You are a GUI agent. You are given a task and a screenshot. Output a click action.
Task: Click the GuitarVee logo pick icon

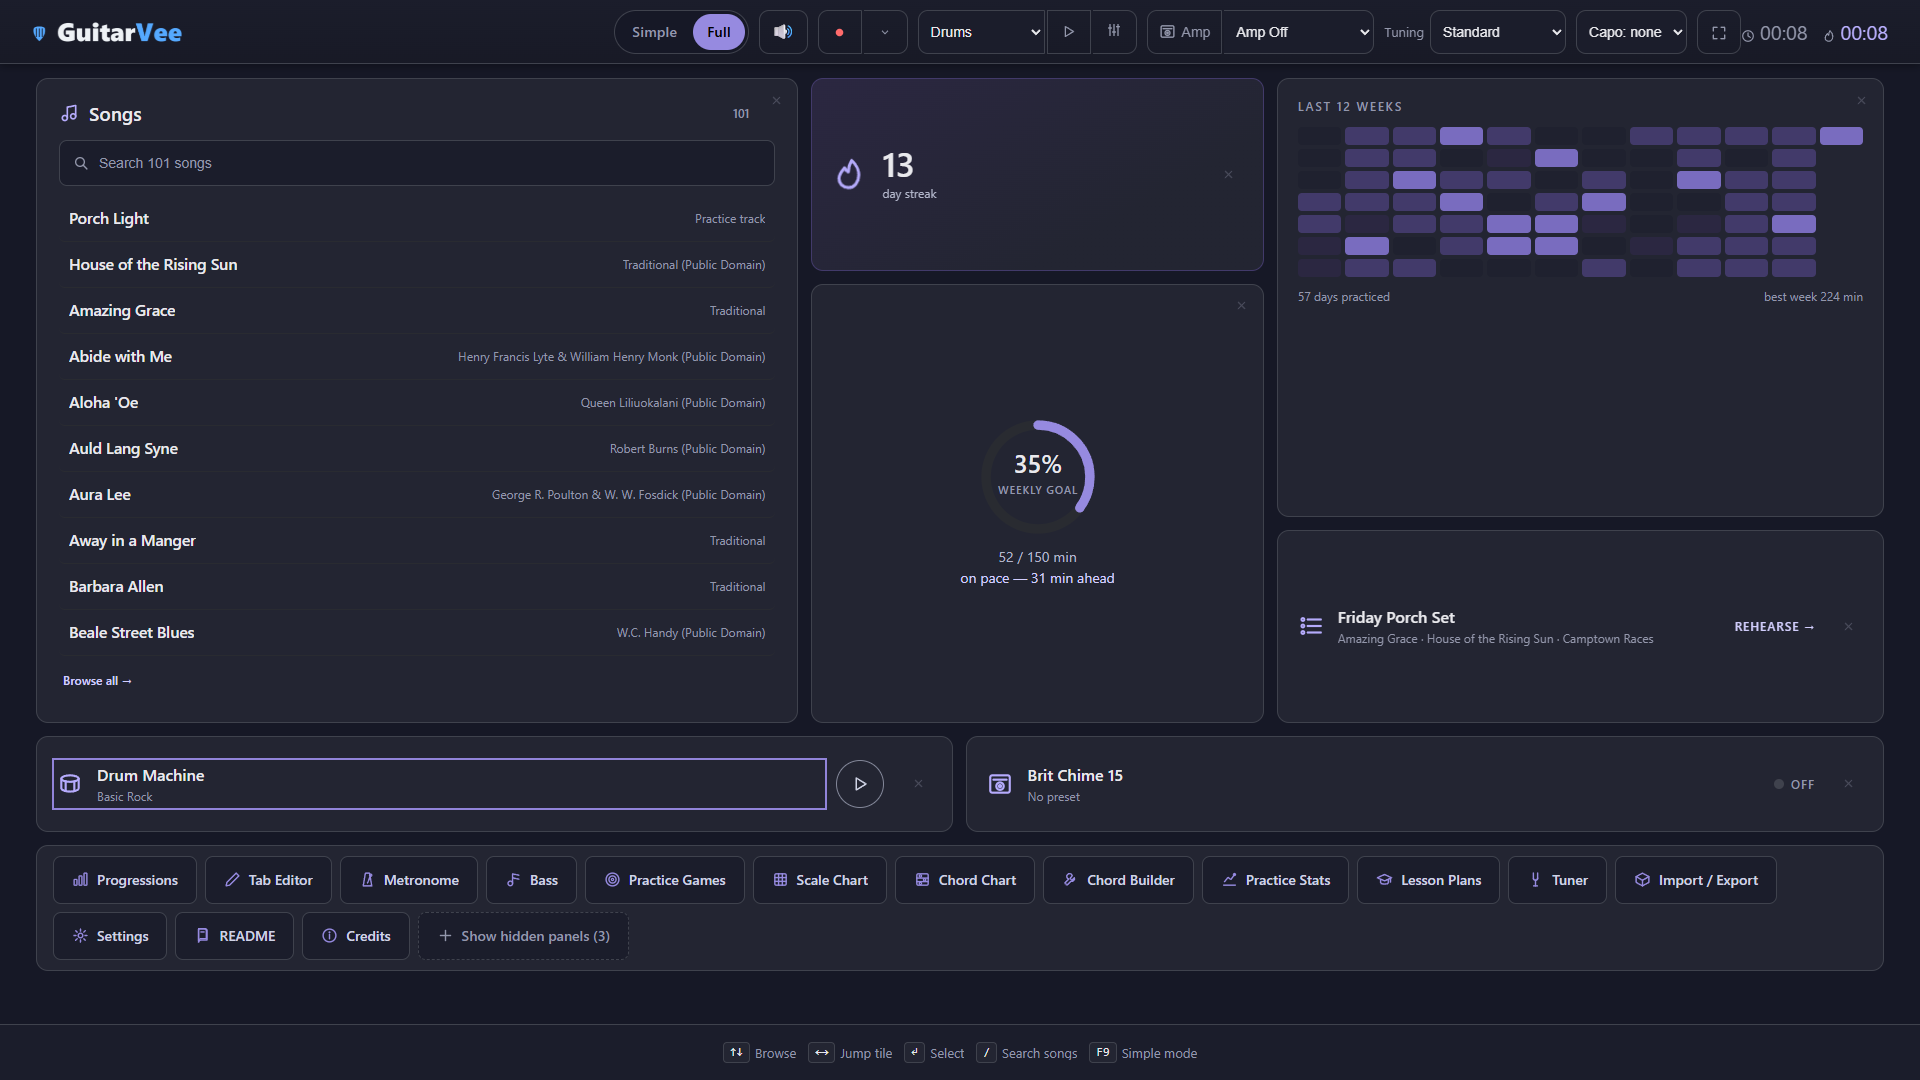[x=39, y=33]
